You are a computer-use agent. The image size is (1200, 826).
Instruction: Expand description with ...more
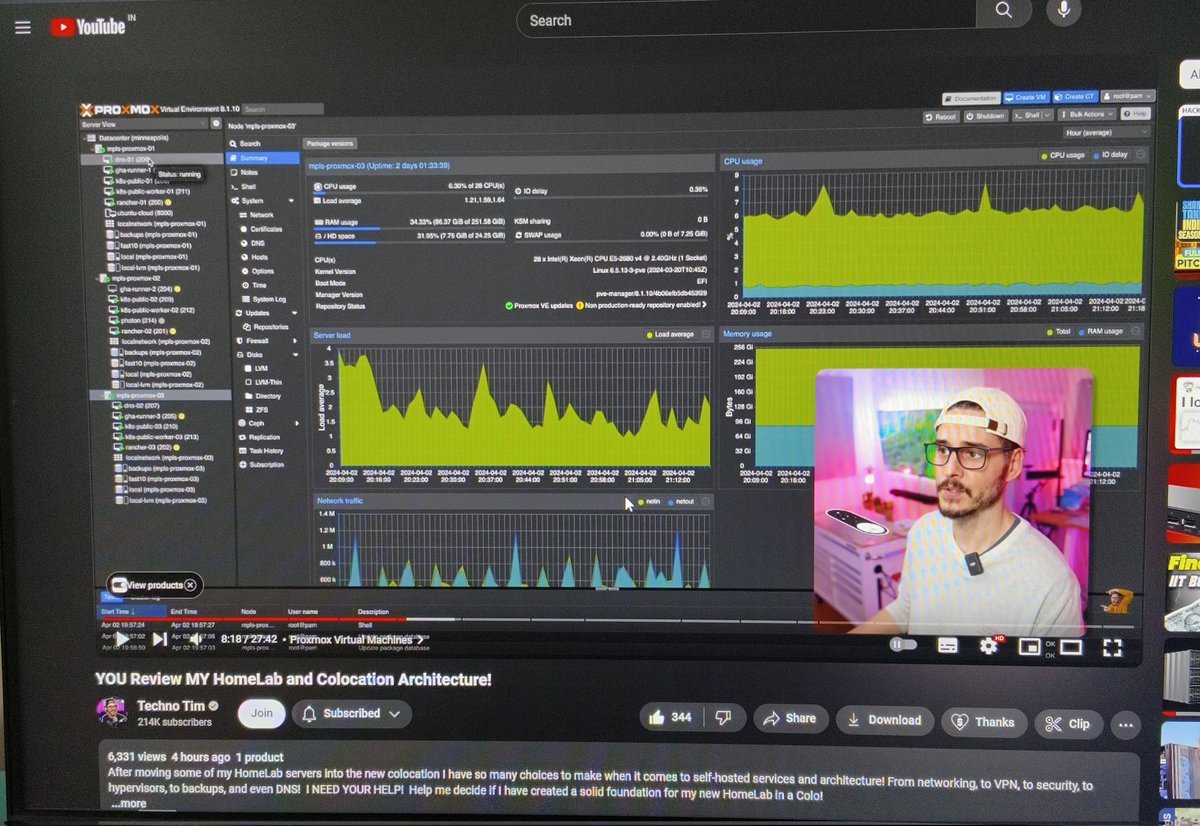pyautogui.click(x=128, y=803)
